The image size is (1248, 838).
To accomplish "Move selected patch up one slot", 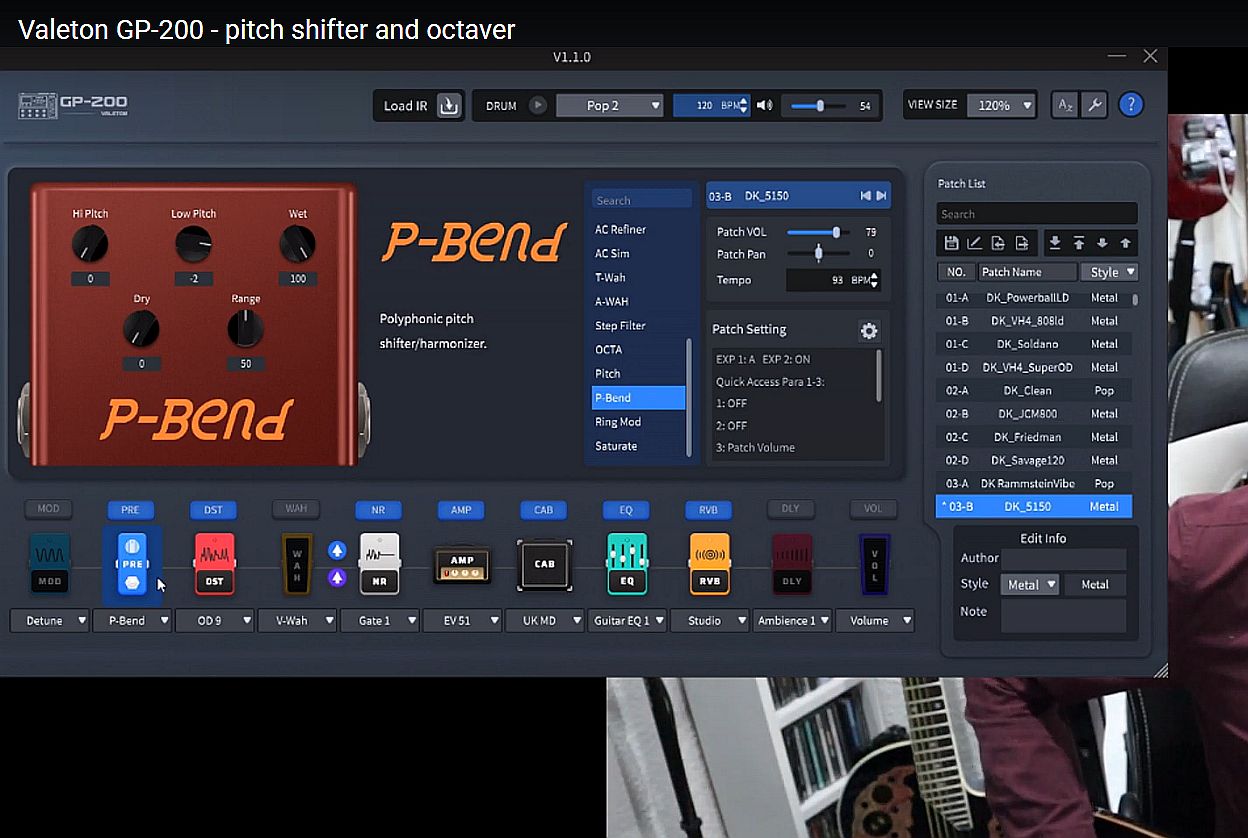I will pos(1125,243).
